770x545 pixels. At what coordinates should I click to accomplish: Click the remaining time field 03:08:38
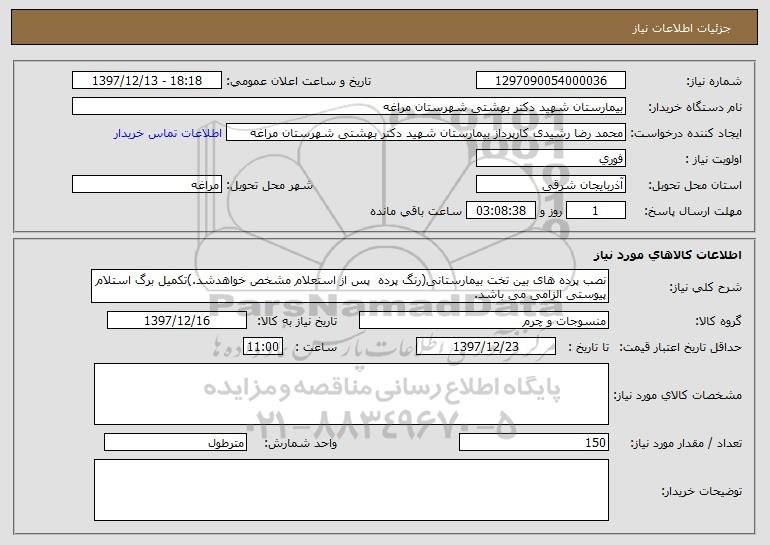pos(500,210)
